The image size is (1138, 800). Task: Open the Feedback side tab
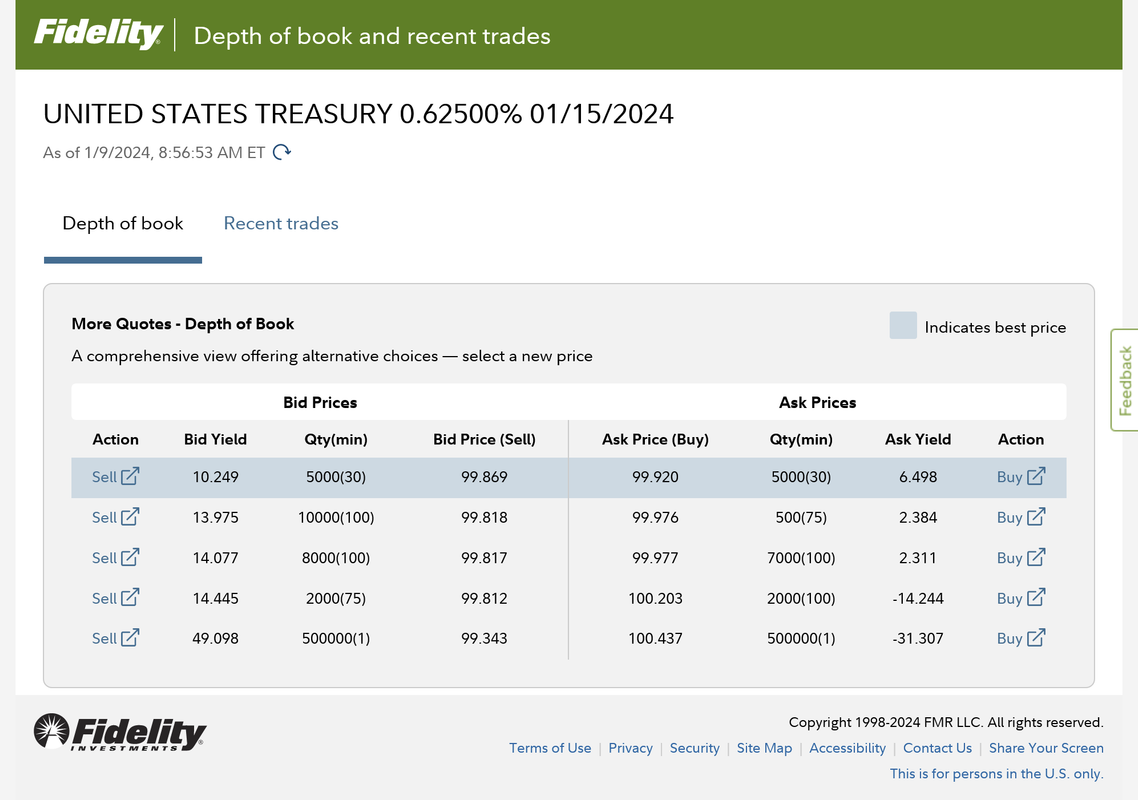pos(1125,380)
